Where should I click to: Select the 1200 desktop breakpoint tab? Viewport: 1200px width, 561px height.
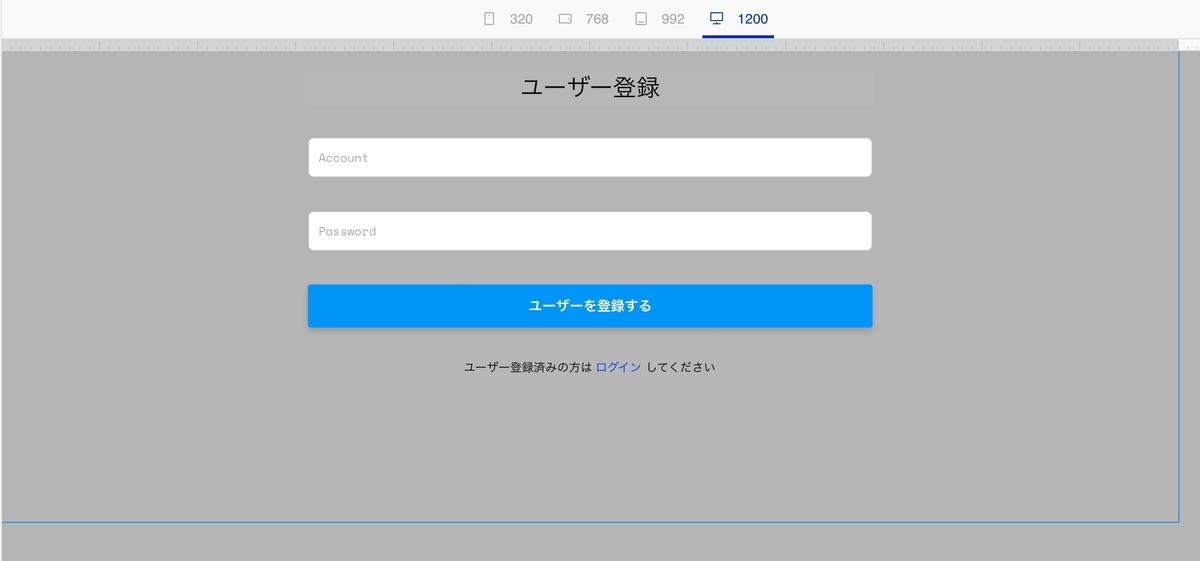coord(738,19)
